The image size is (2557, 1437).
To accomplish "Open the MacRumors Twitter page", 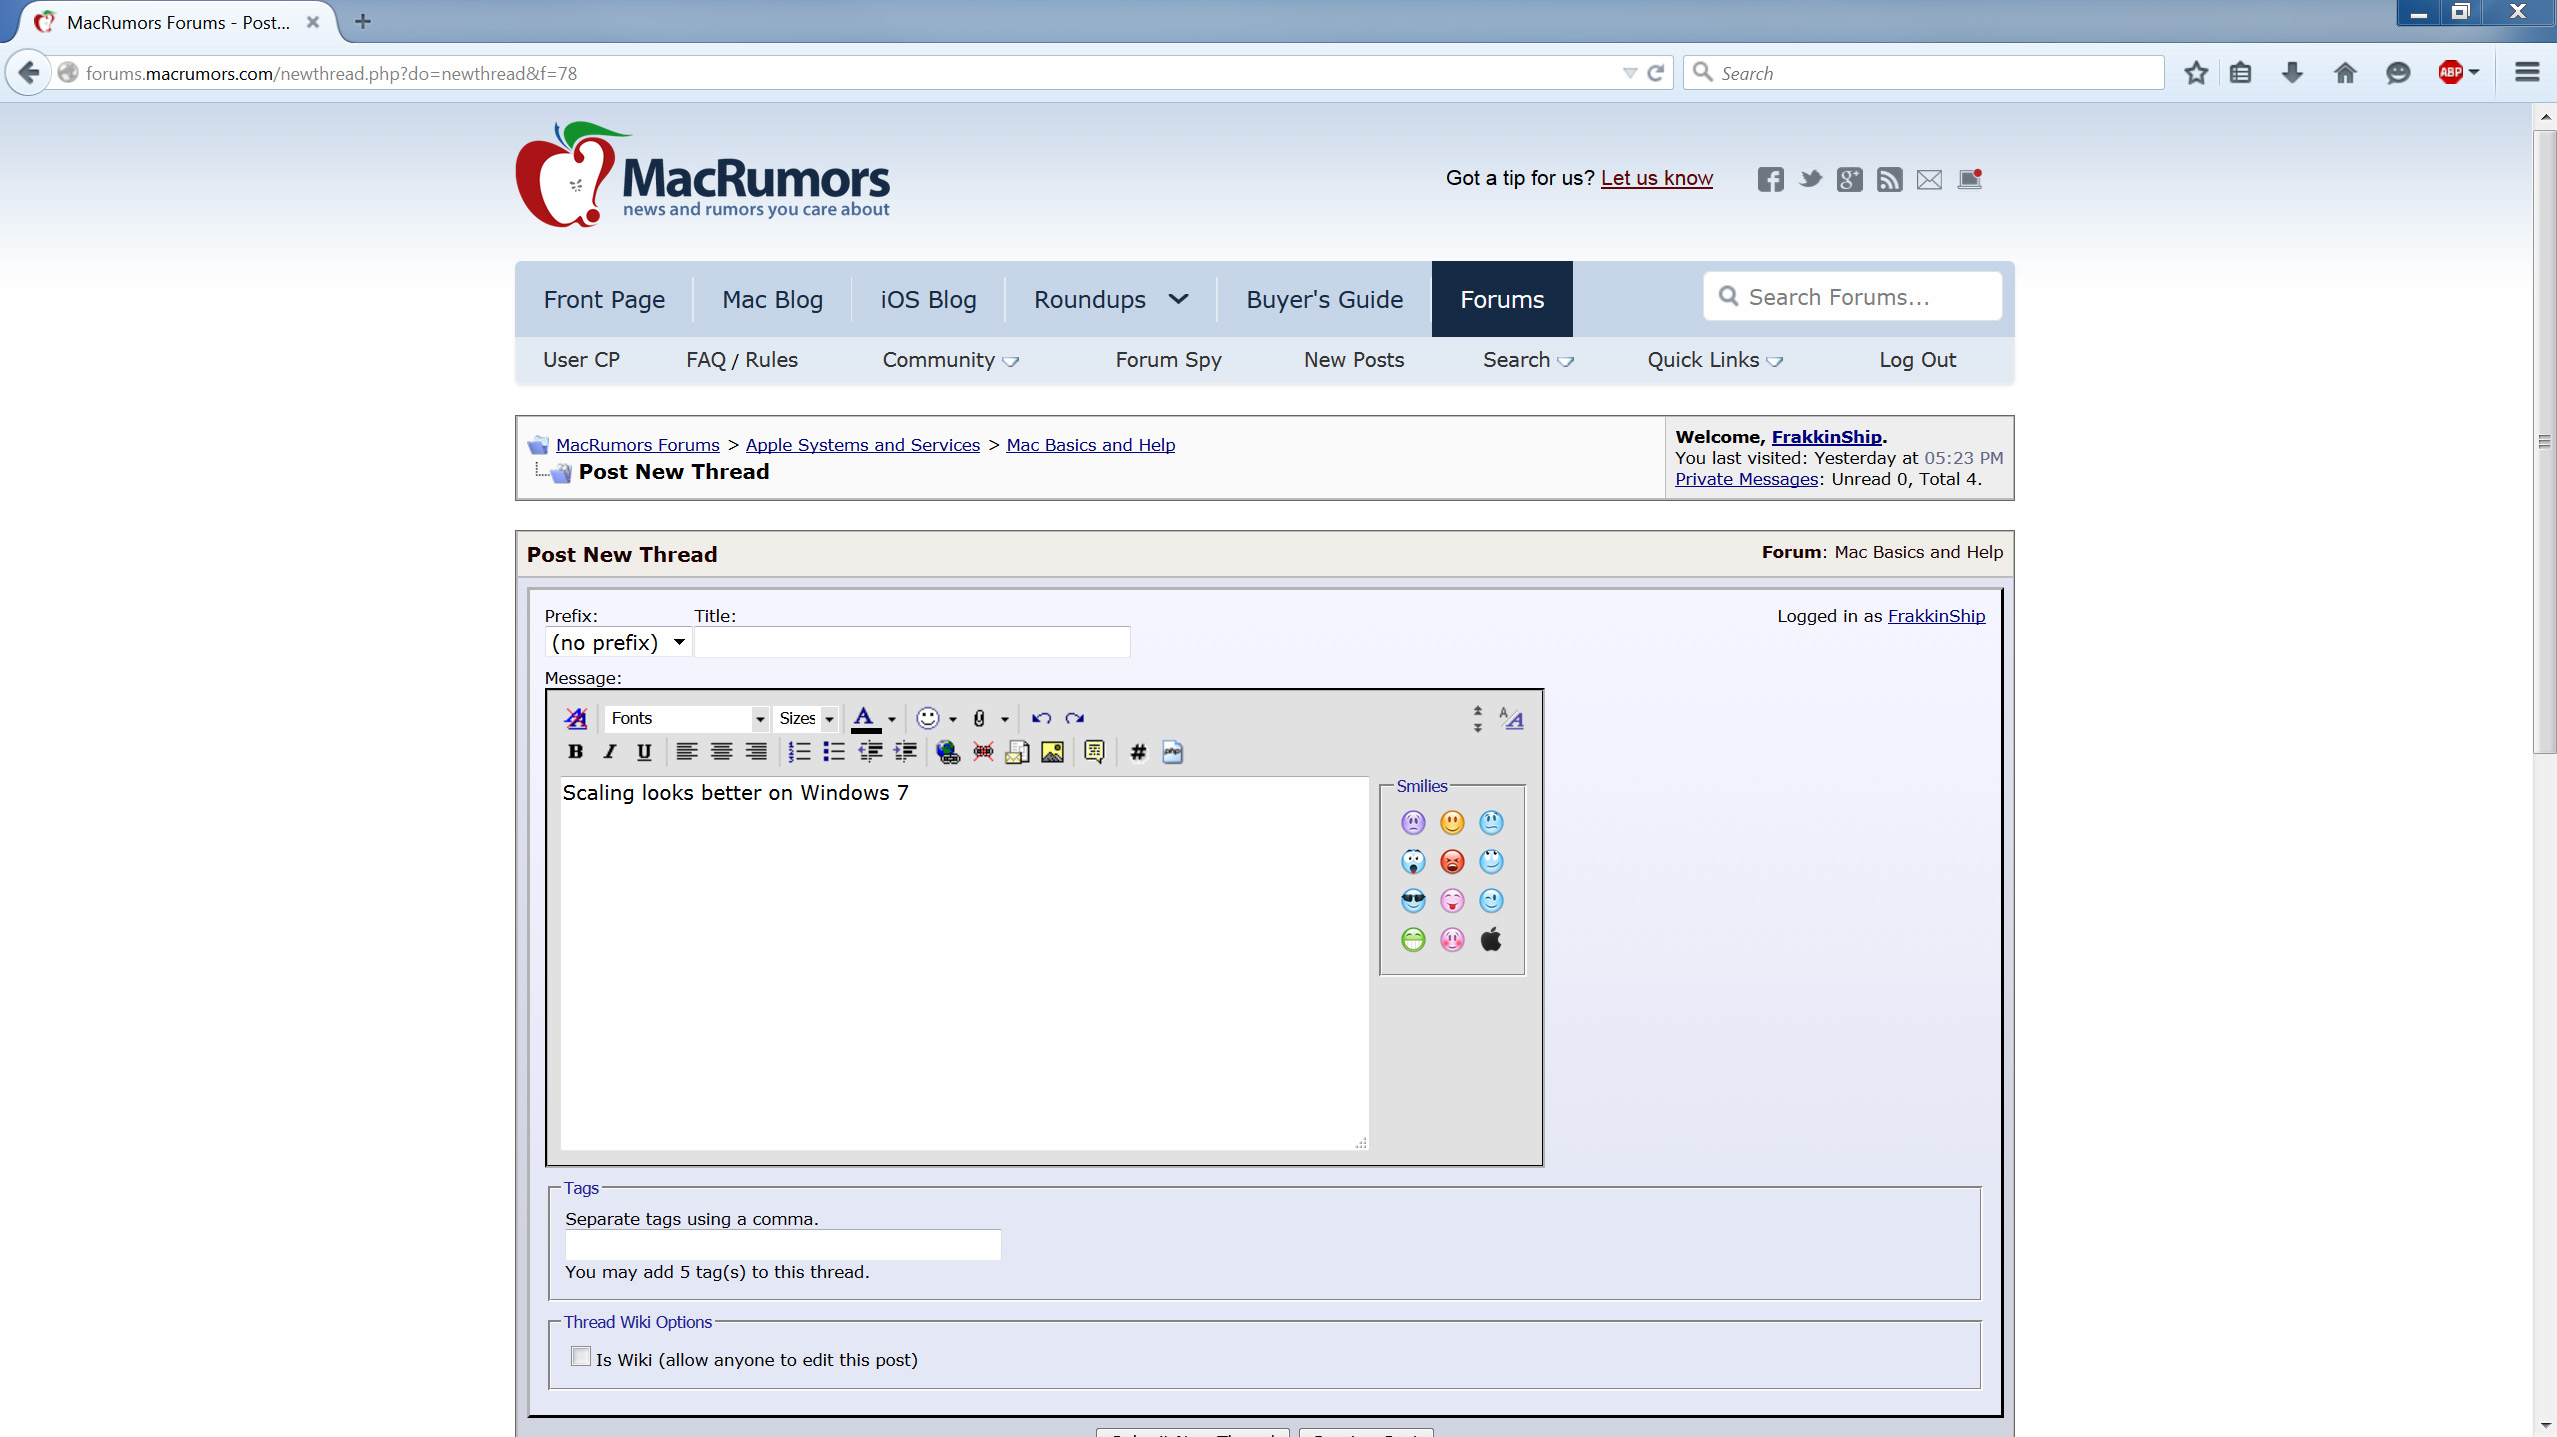I will coord(1810,179).
